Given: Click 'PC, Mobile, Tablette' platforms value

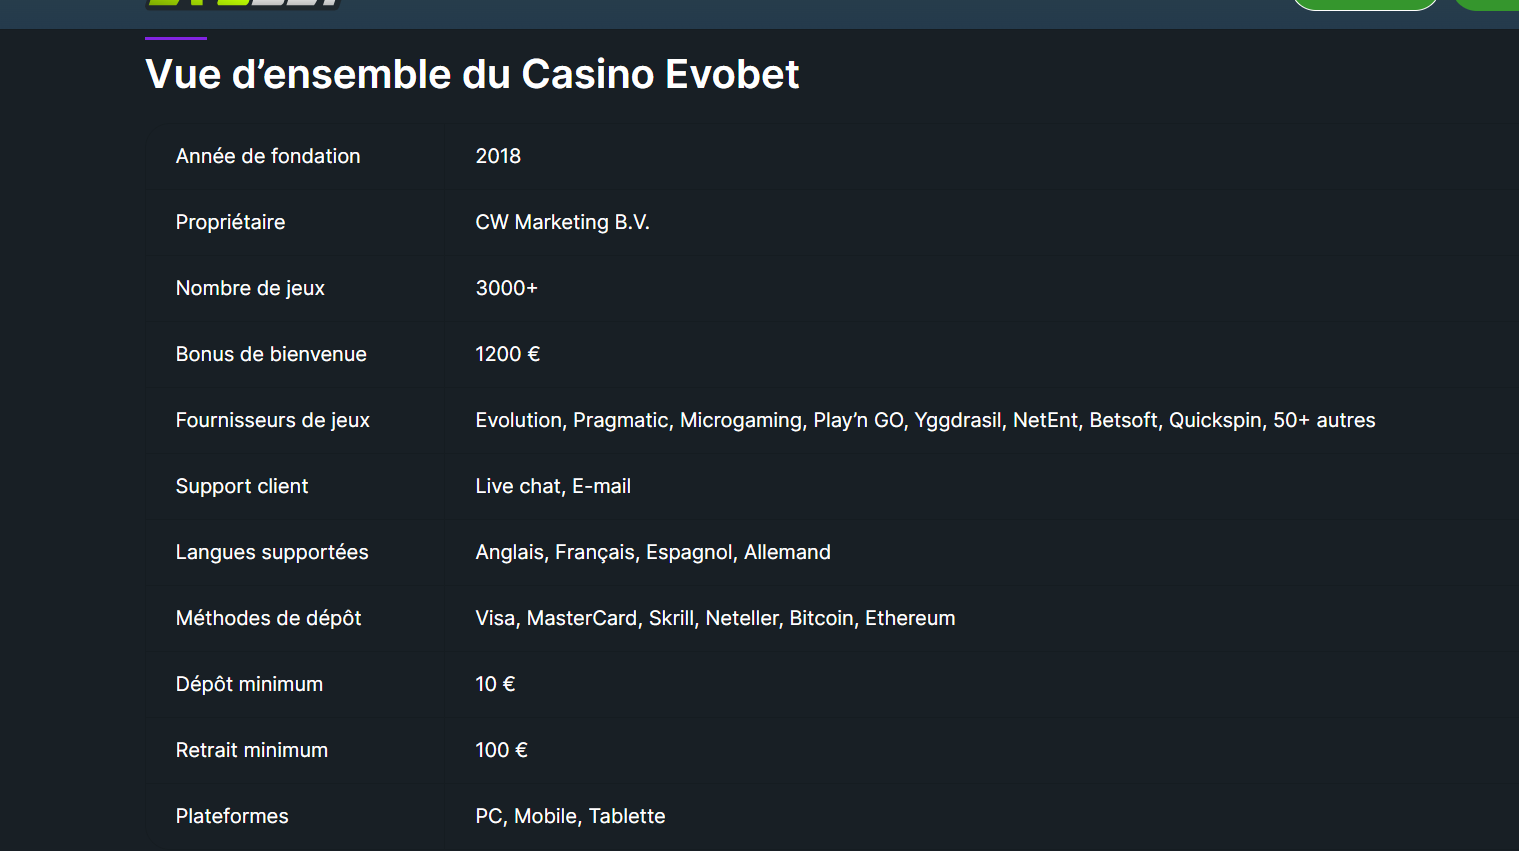Looking at the screenshot, I should 570,816.
